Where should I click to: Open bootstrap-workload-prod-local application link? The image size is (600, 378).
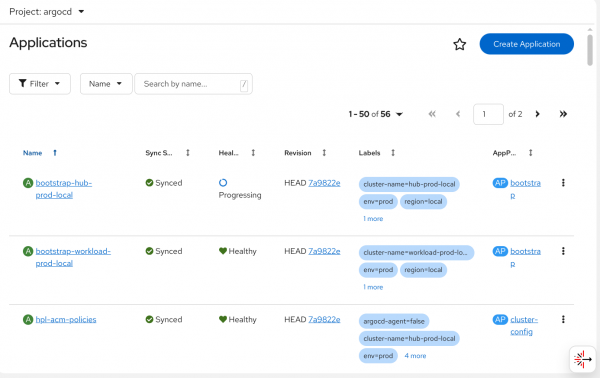coord(73,257)
